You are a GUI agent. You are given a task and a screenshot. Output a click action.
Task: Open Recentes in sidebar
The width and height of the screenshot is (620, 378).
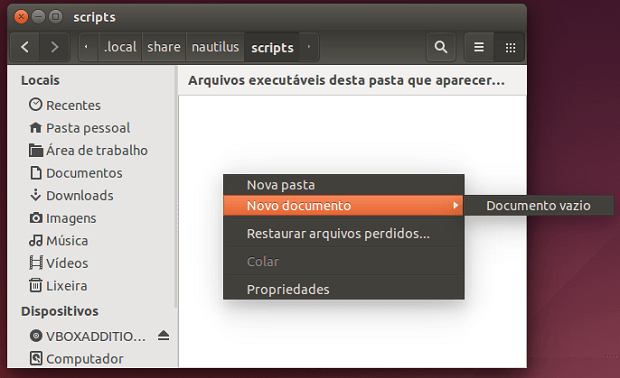pyautogui.click(x=73, y=105)
